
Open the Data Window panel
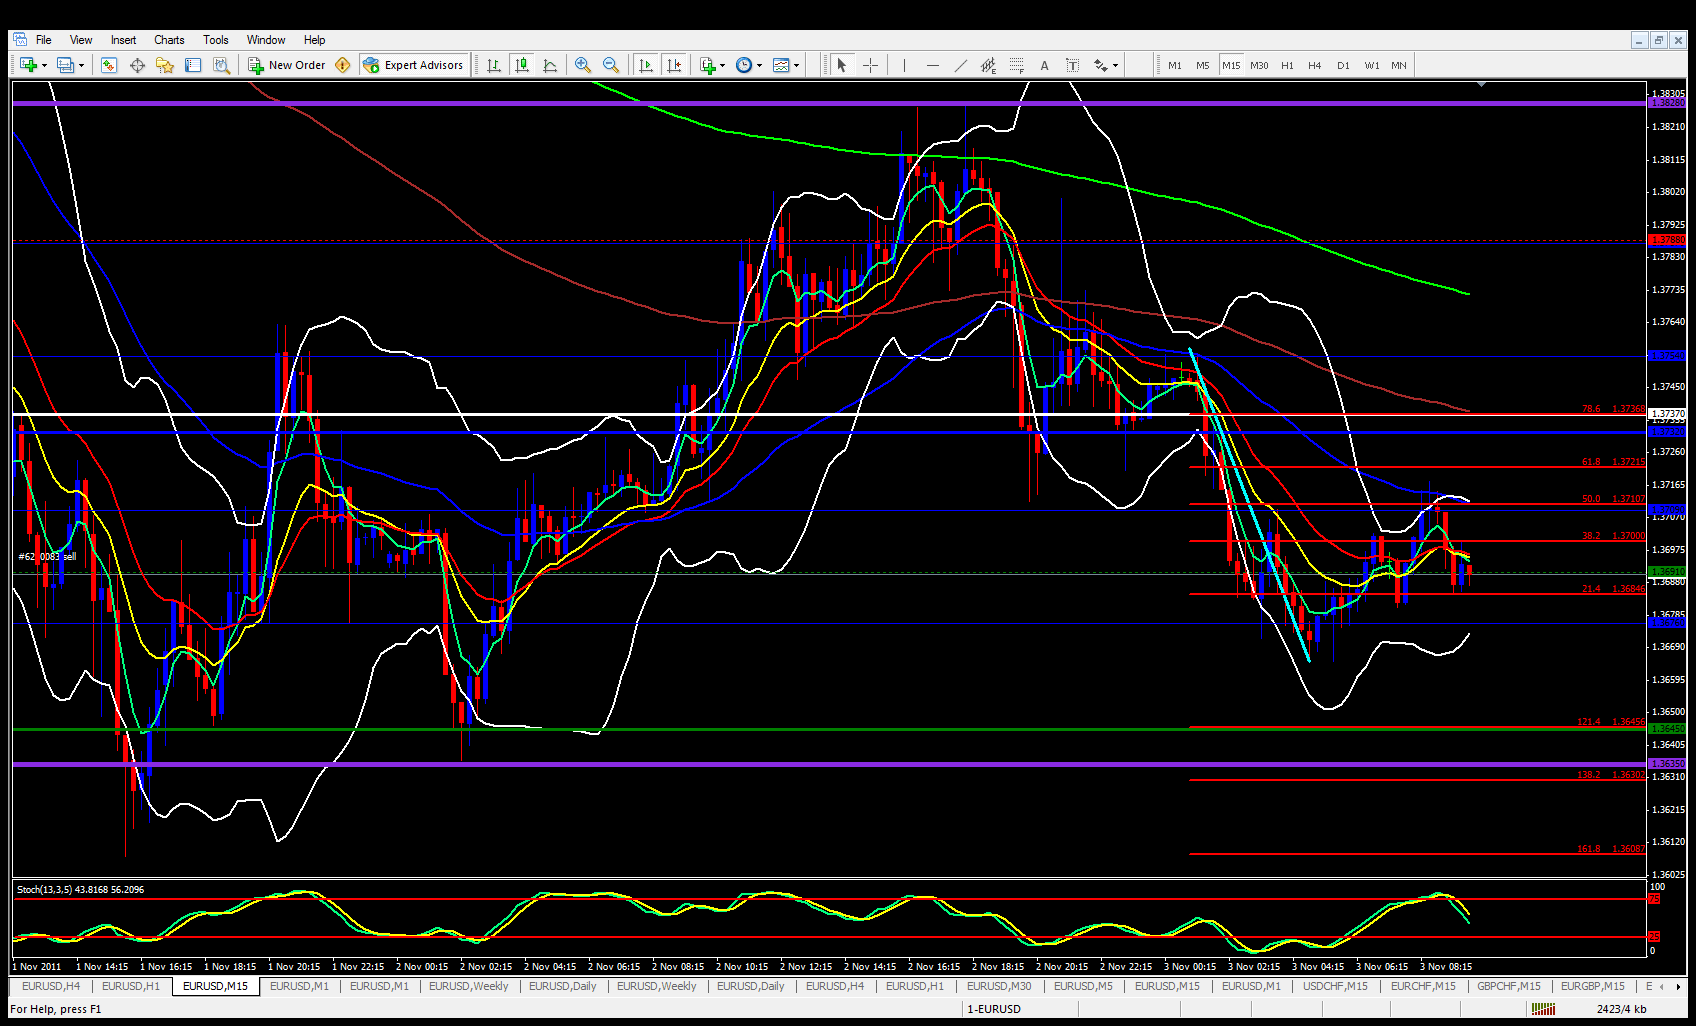pyautogui.click(x=137, y=65)
